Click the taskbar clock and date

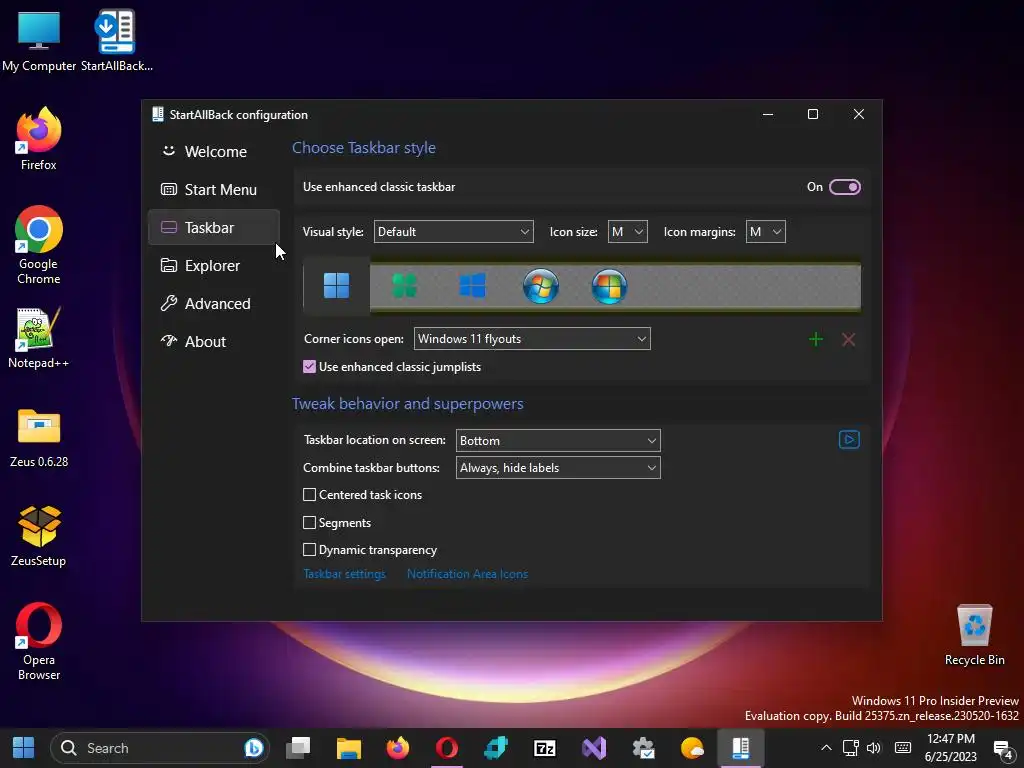tap(951, 748)
